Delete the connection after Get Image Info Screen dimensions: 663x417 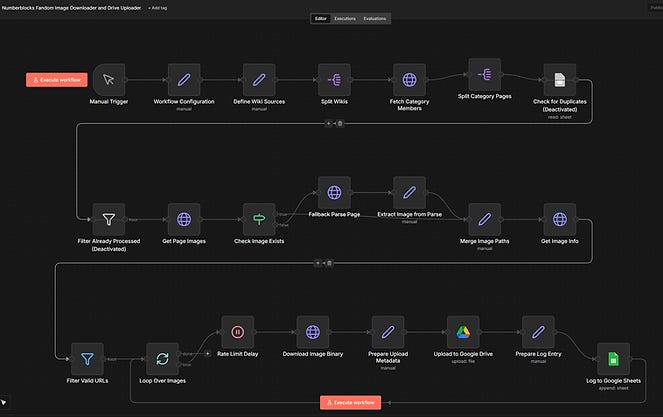click(329, 263)
